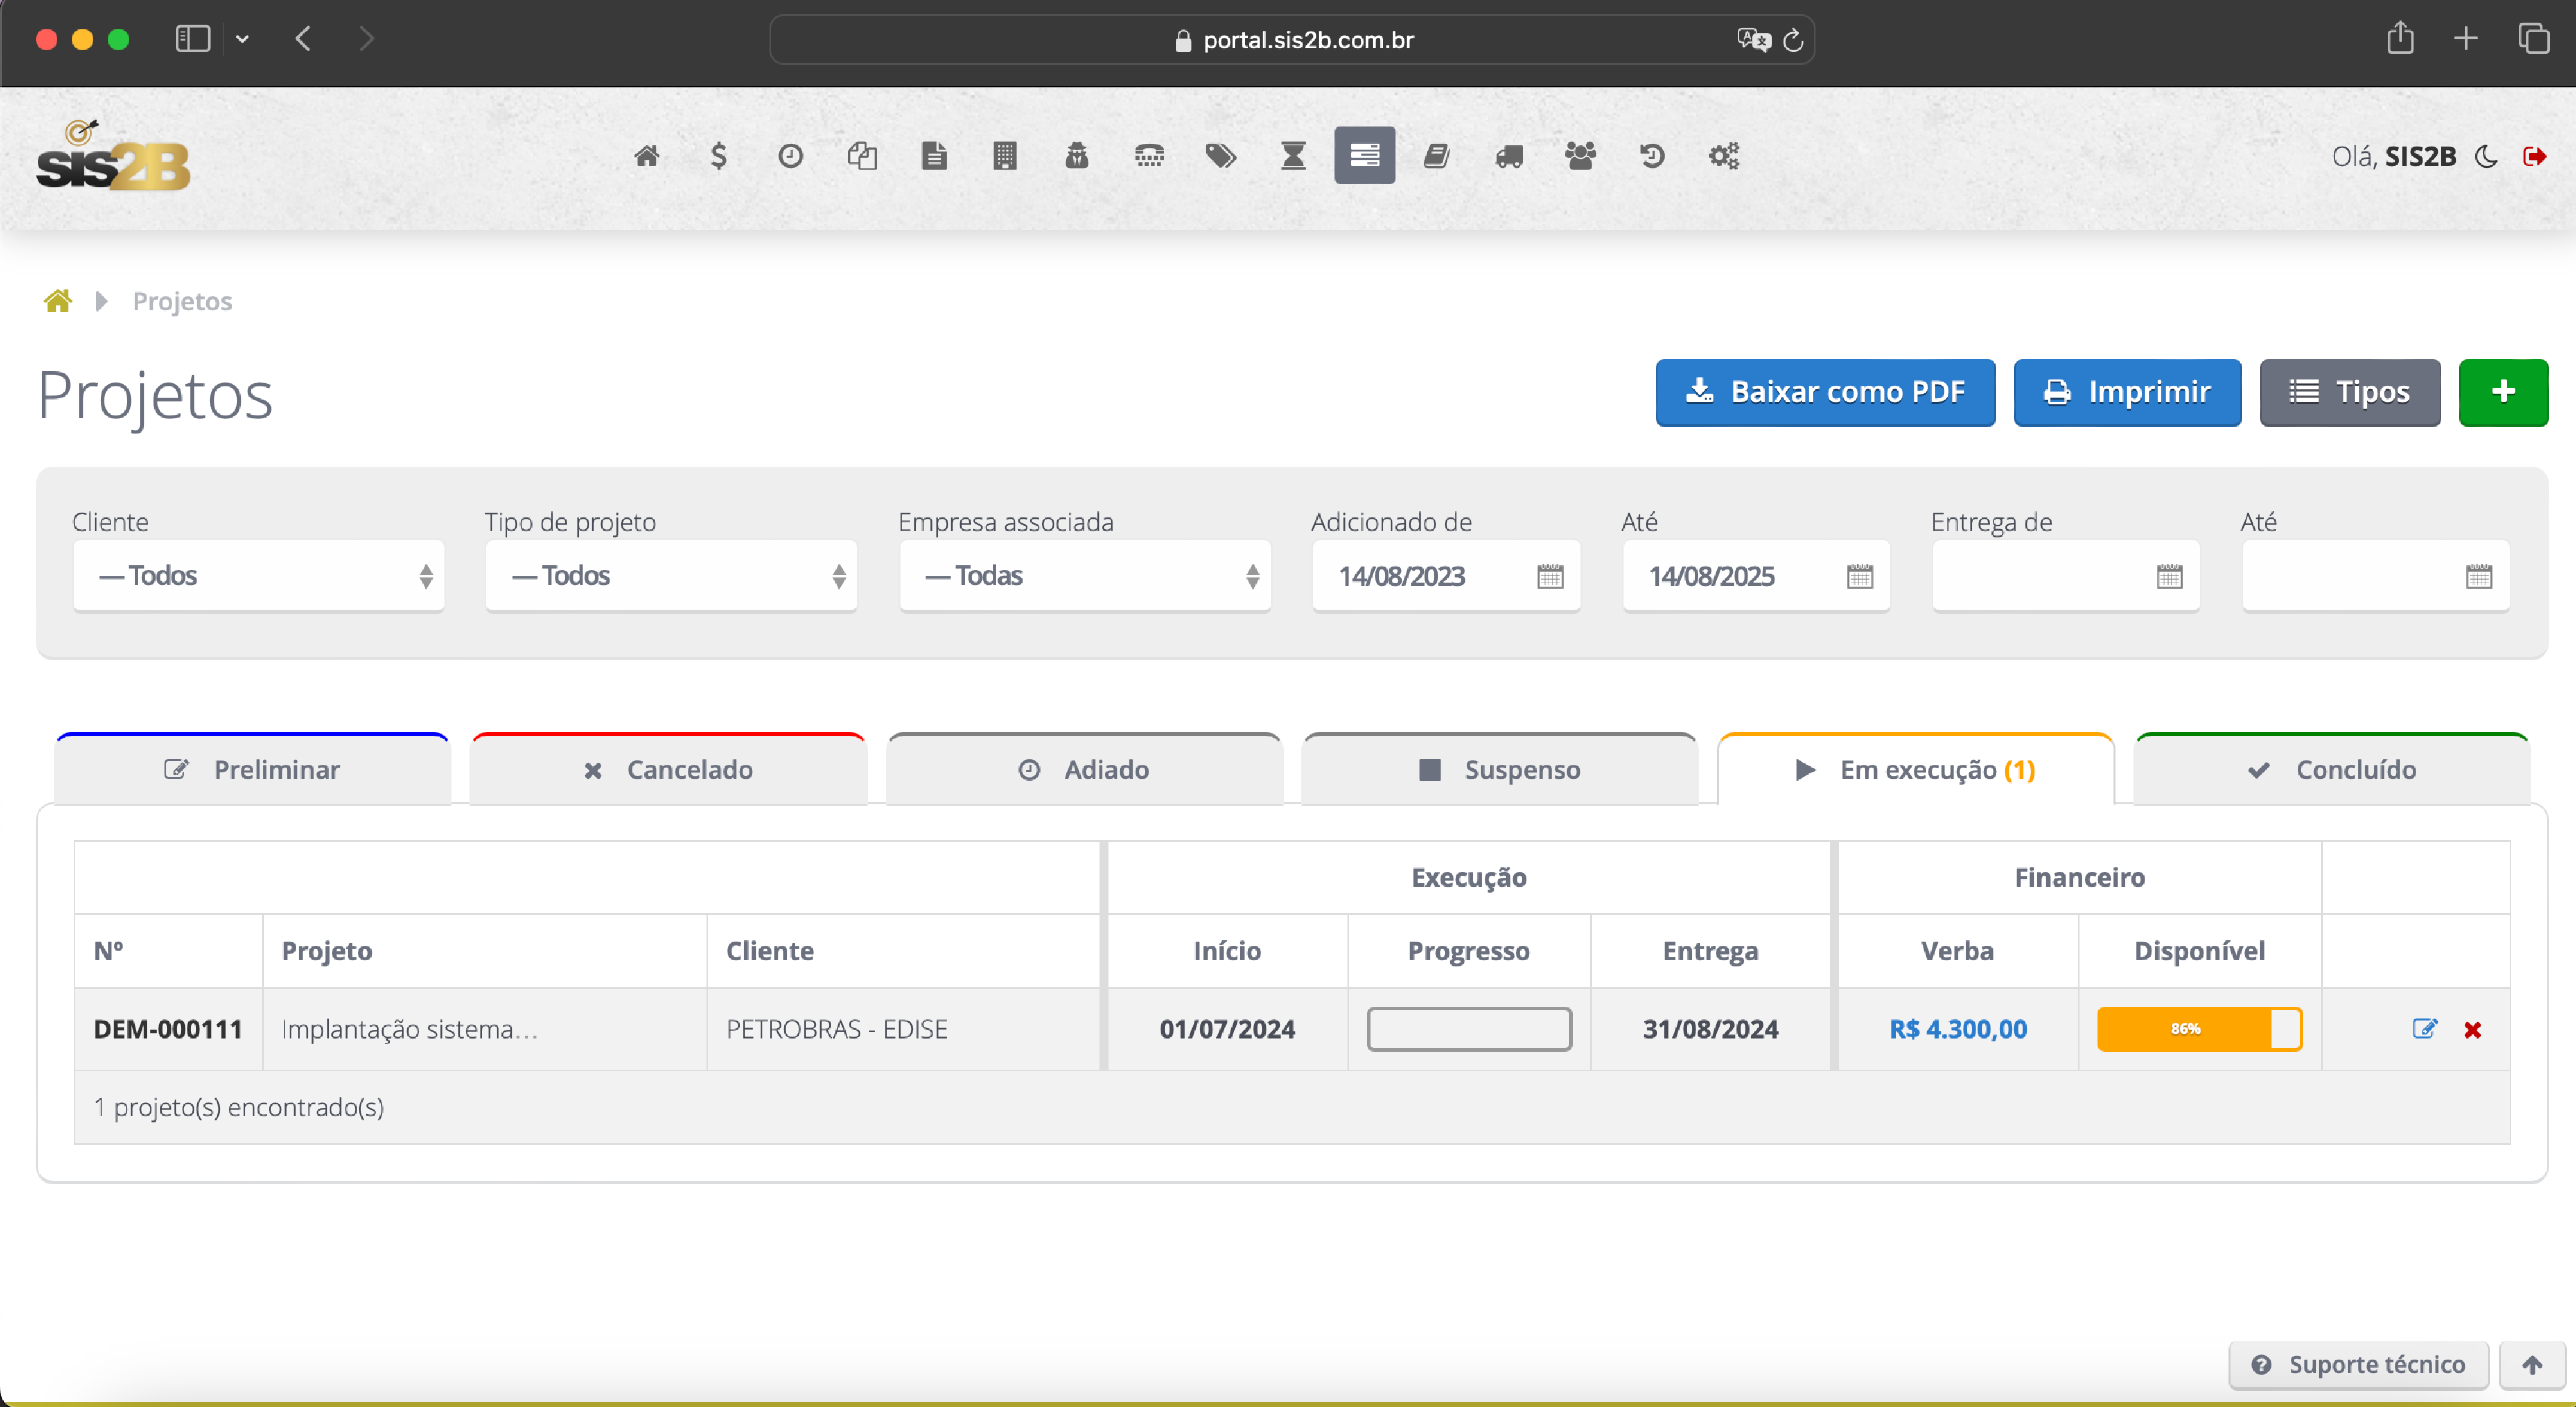The image size is (2576, 1407).
Task: Edit project DEM-000111 via pencil icon
Action: coord(2424,1029)
